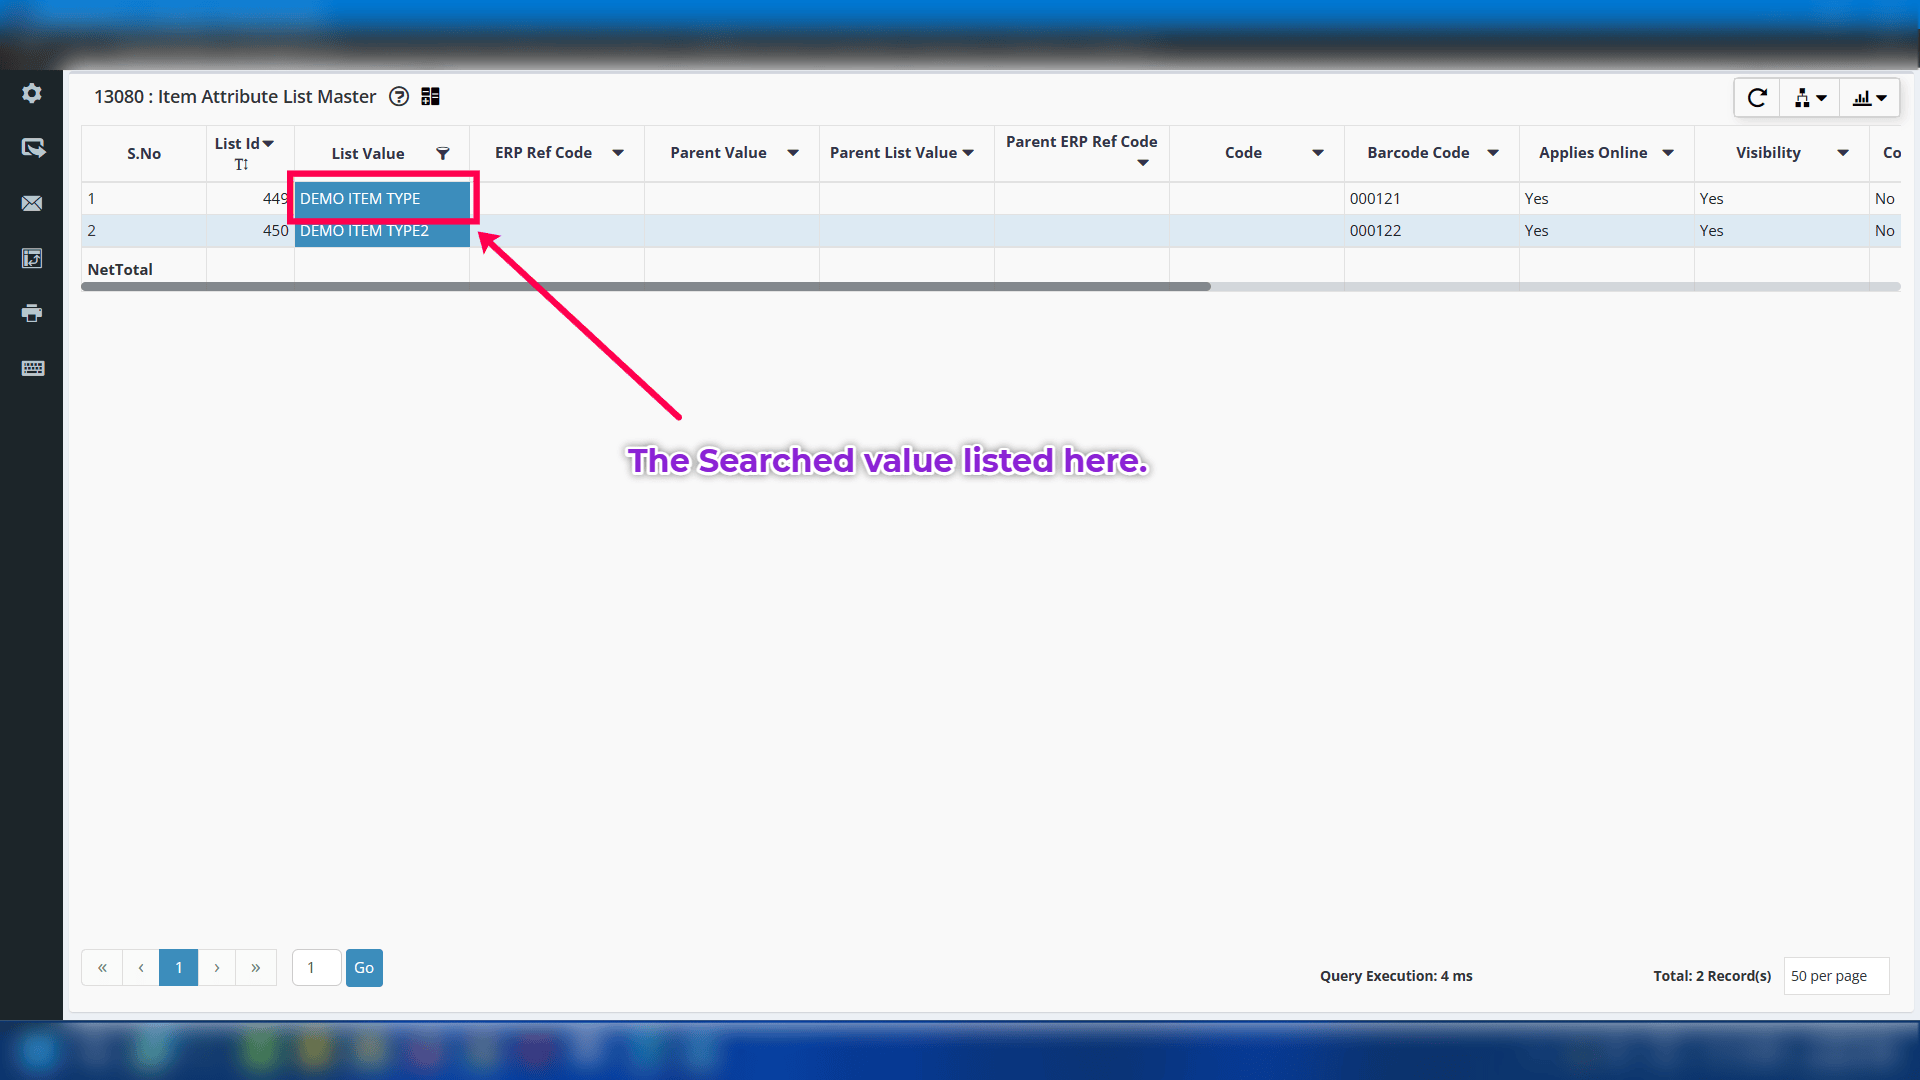
Task: Click the envelope mail sidebar icon
Action: pyautogui.click(x=32, y=203)
